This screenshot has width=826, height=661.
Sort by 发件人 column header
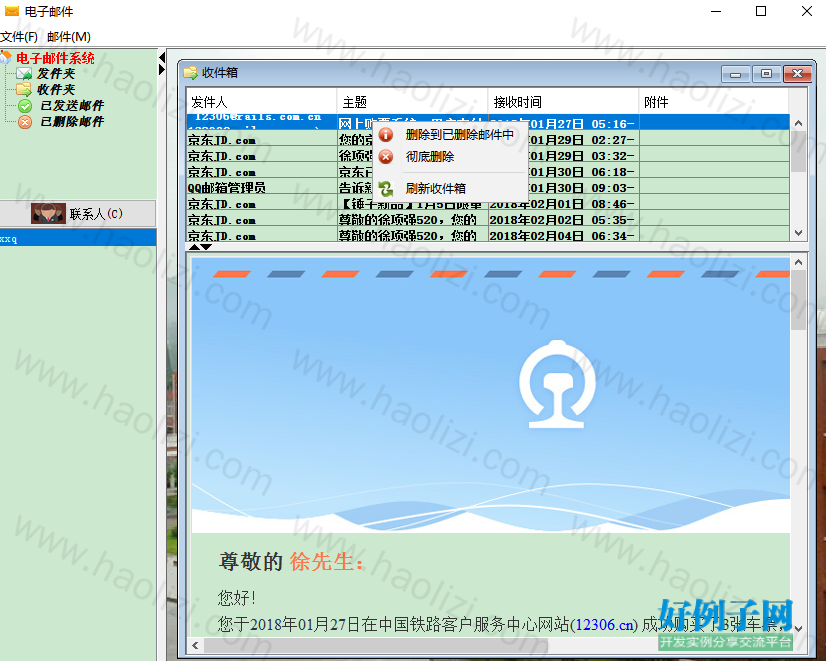point(262,102)
